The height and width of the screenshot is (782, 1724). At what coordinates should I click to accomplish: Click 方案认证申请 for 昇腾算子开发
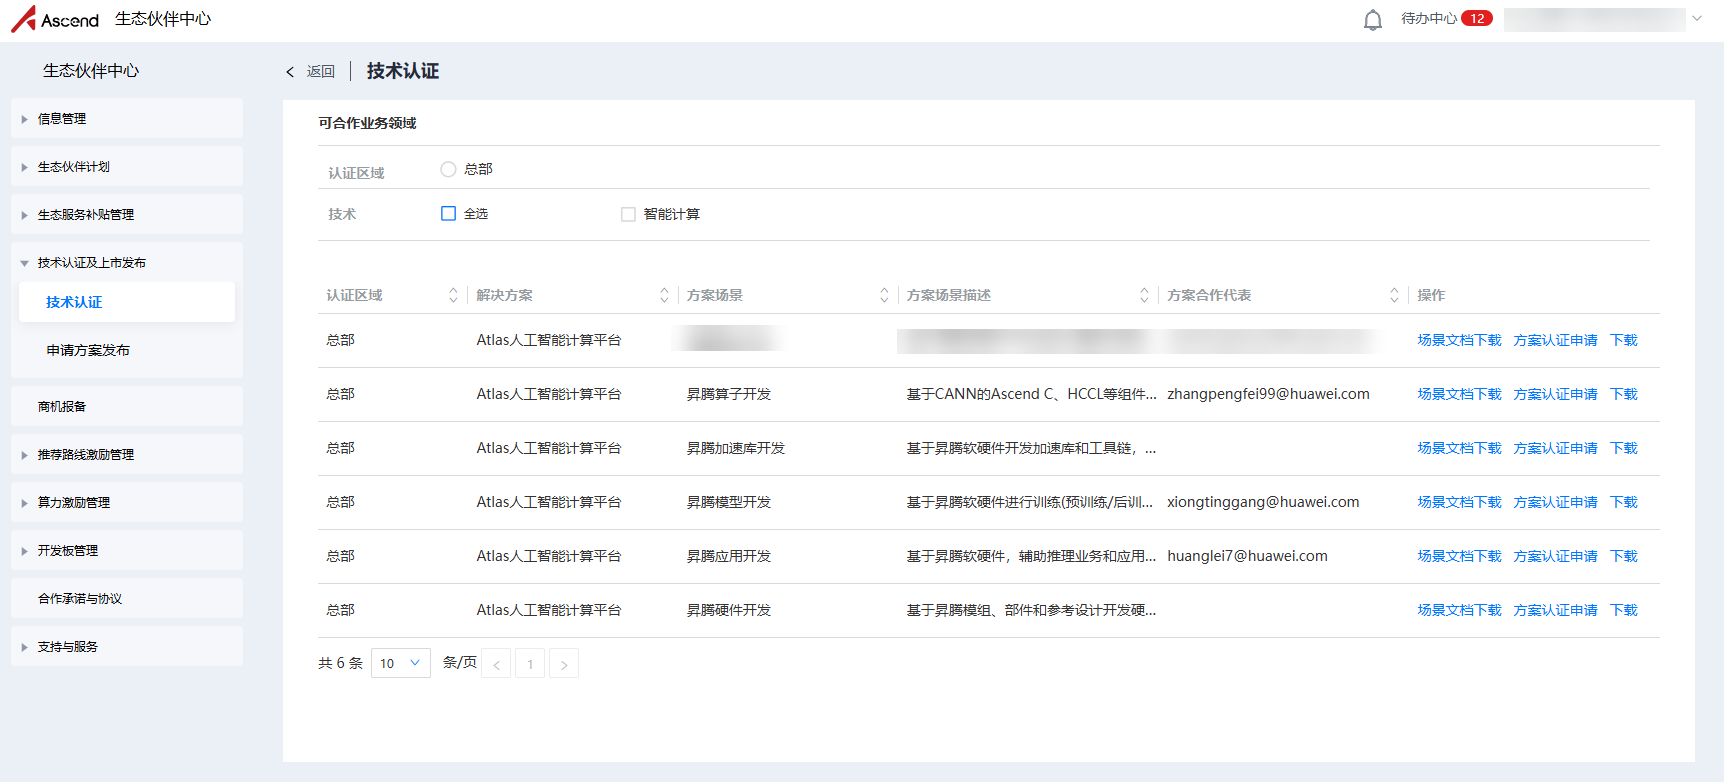[x=1555, y=394]
